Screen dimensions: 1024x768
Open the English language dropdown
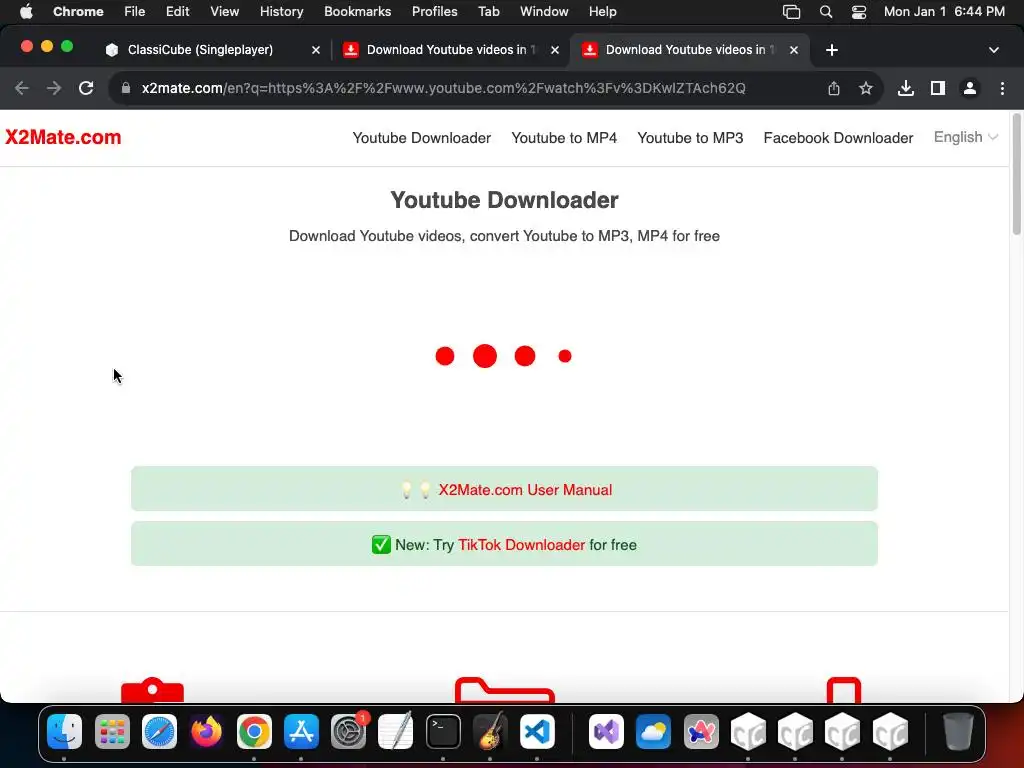tap(966, 137)
